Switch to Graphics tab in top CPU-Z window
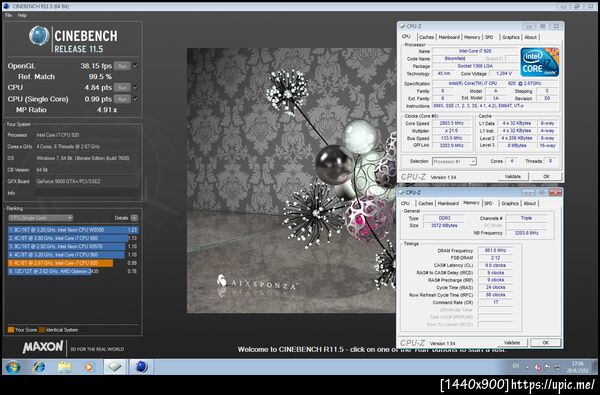The height and width of the screenshot is (395, 600). [x=510, y=37]
